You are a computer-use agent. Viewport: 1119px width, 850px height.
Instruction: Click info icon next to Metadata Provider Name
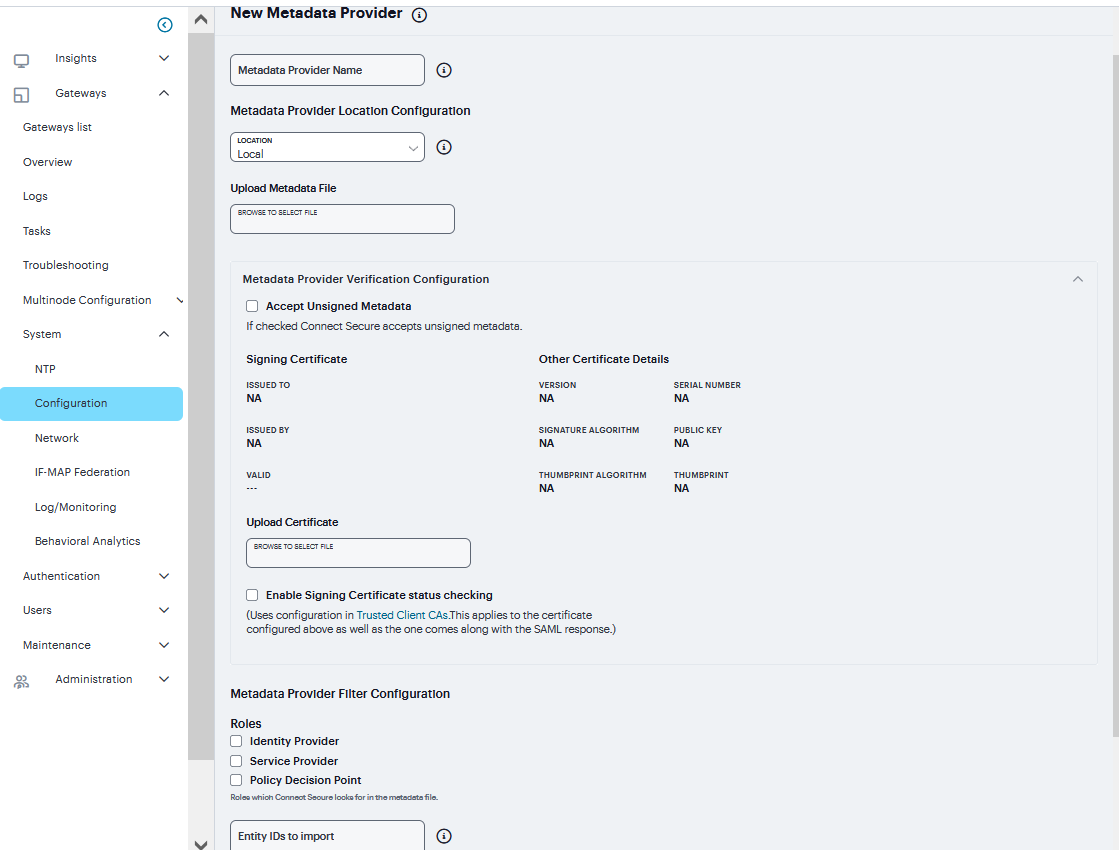point(444,70)
